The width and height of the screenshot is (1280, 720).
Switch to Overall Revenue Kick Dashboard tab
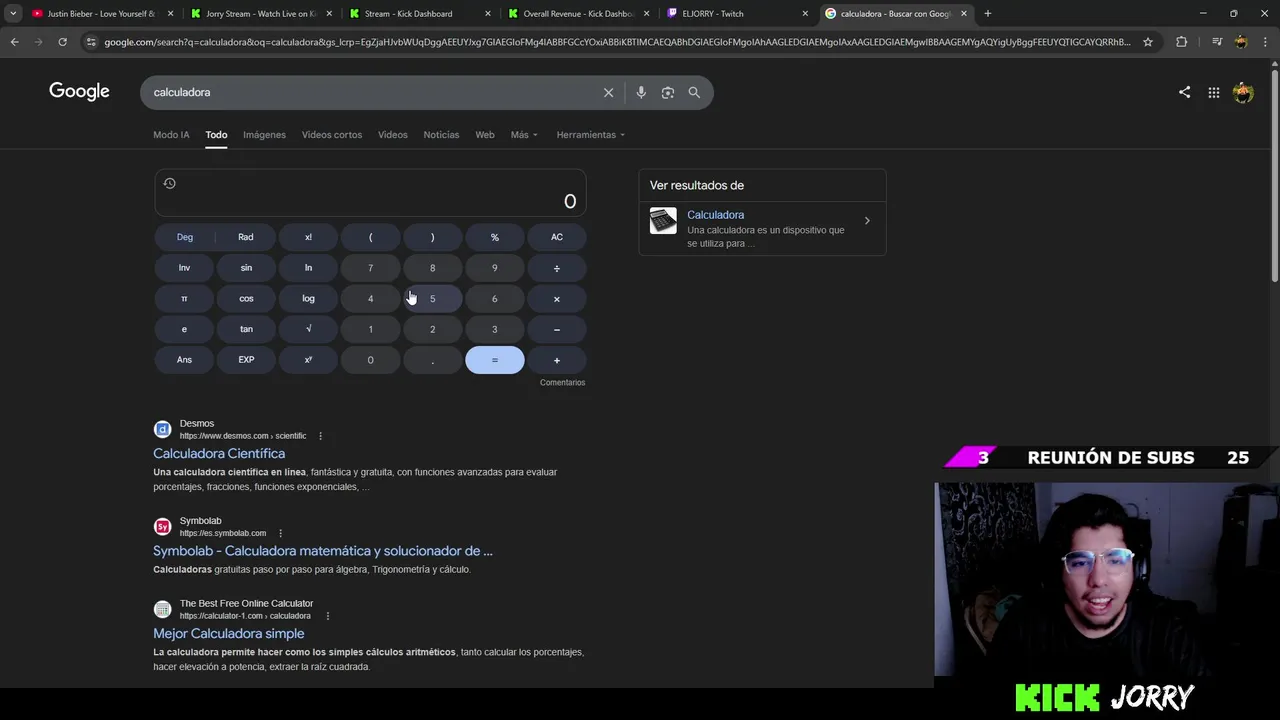point(579,14)
